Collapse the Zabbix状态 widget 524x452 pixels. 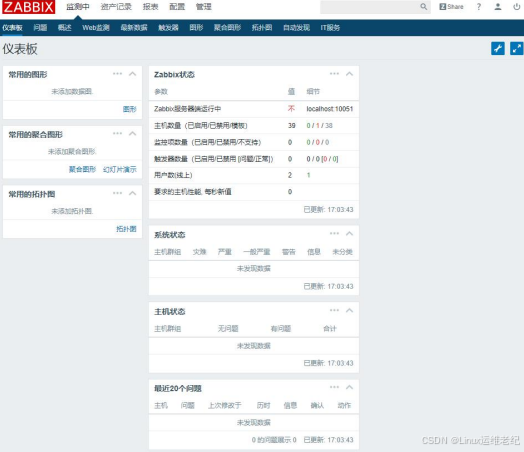(x=349, y=74)
